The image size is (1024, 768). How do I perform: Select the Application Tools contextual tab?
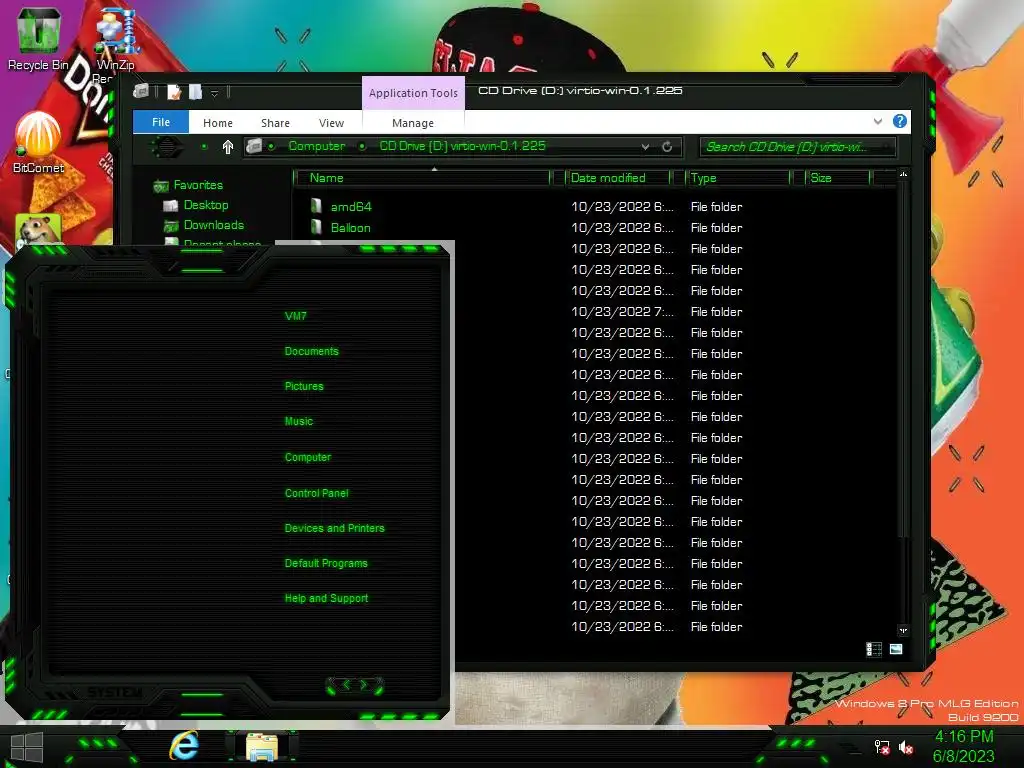[x=413, y=93]
